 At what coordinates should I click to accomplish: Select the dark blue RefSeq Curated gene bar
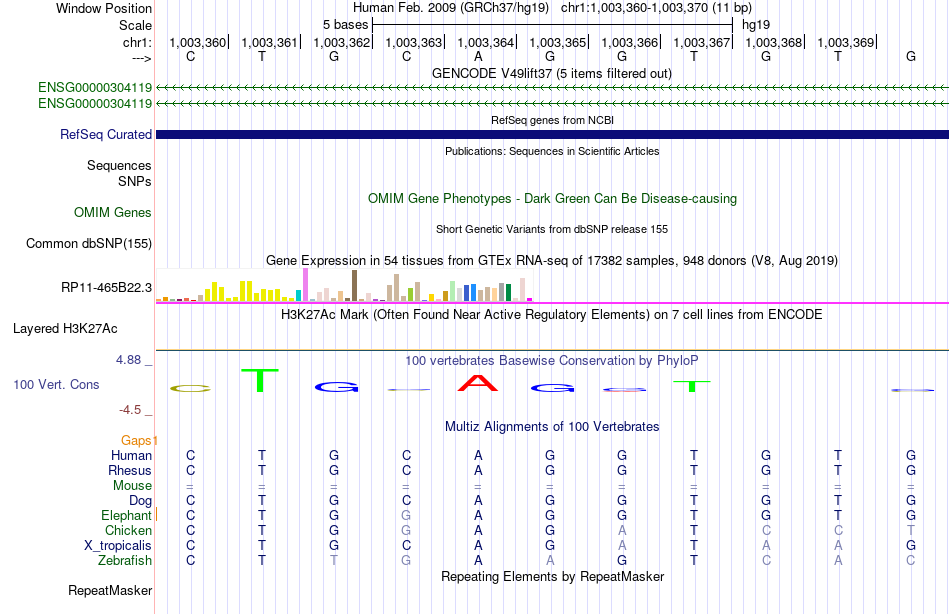coord(552,135)
